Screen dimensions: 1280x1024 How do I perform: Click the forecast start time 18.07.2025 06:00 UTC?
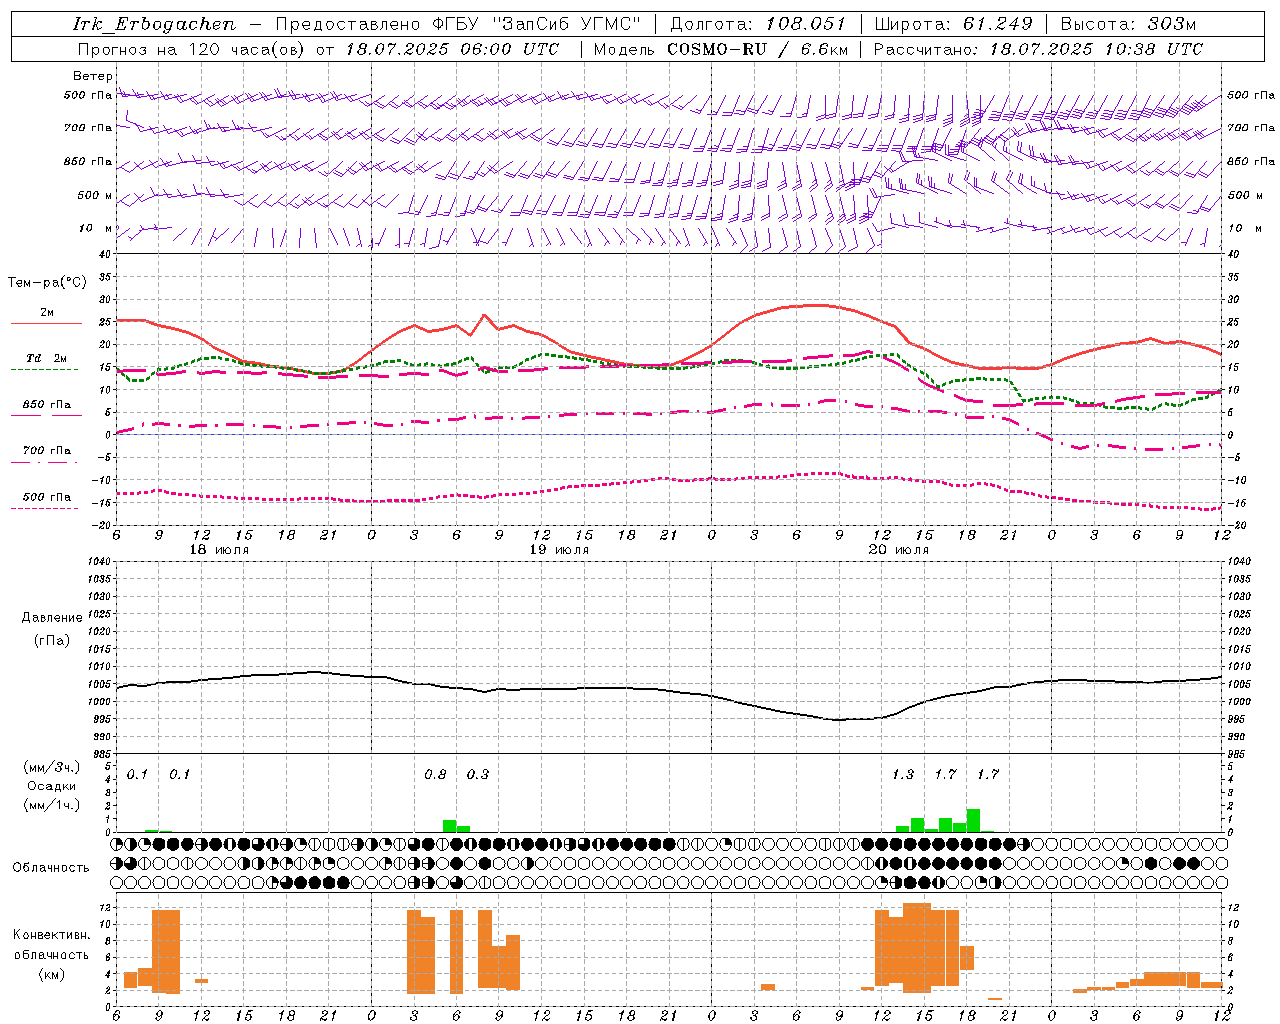pos(452,49)
